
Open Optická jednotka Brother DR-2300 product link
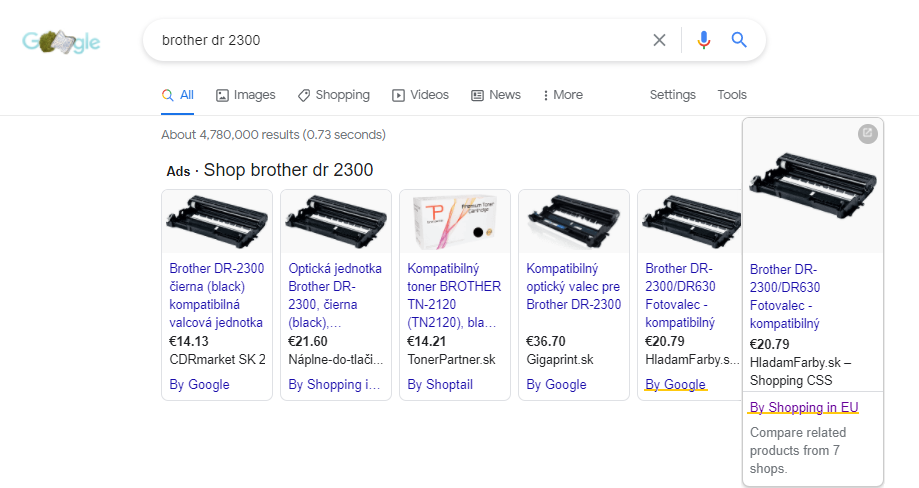pos(335,295)
